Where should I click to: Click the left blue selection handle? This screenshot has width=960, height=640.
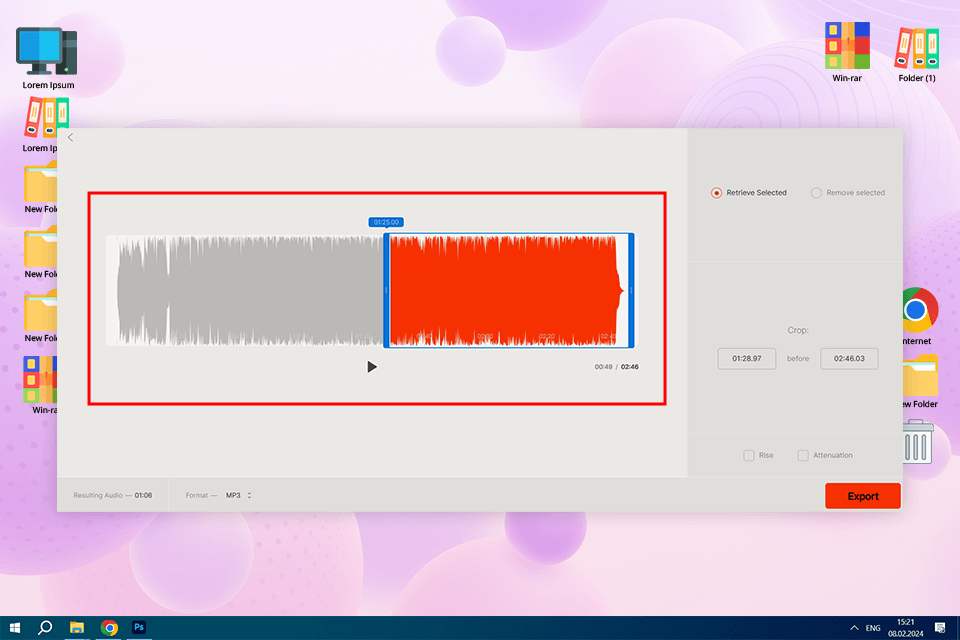click(x=386, y=290)
